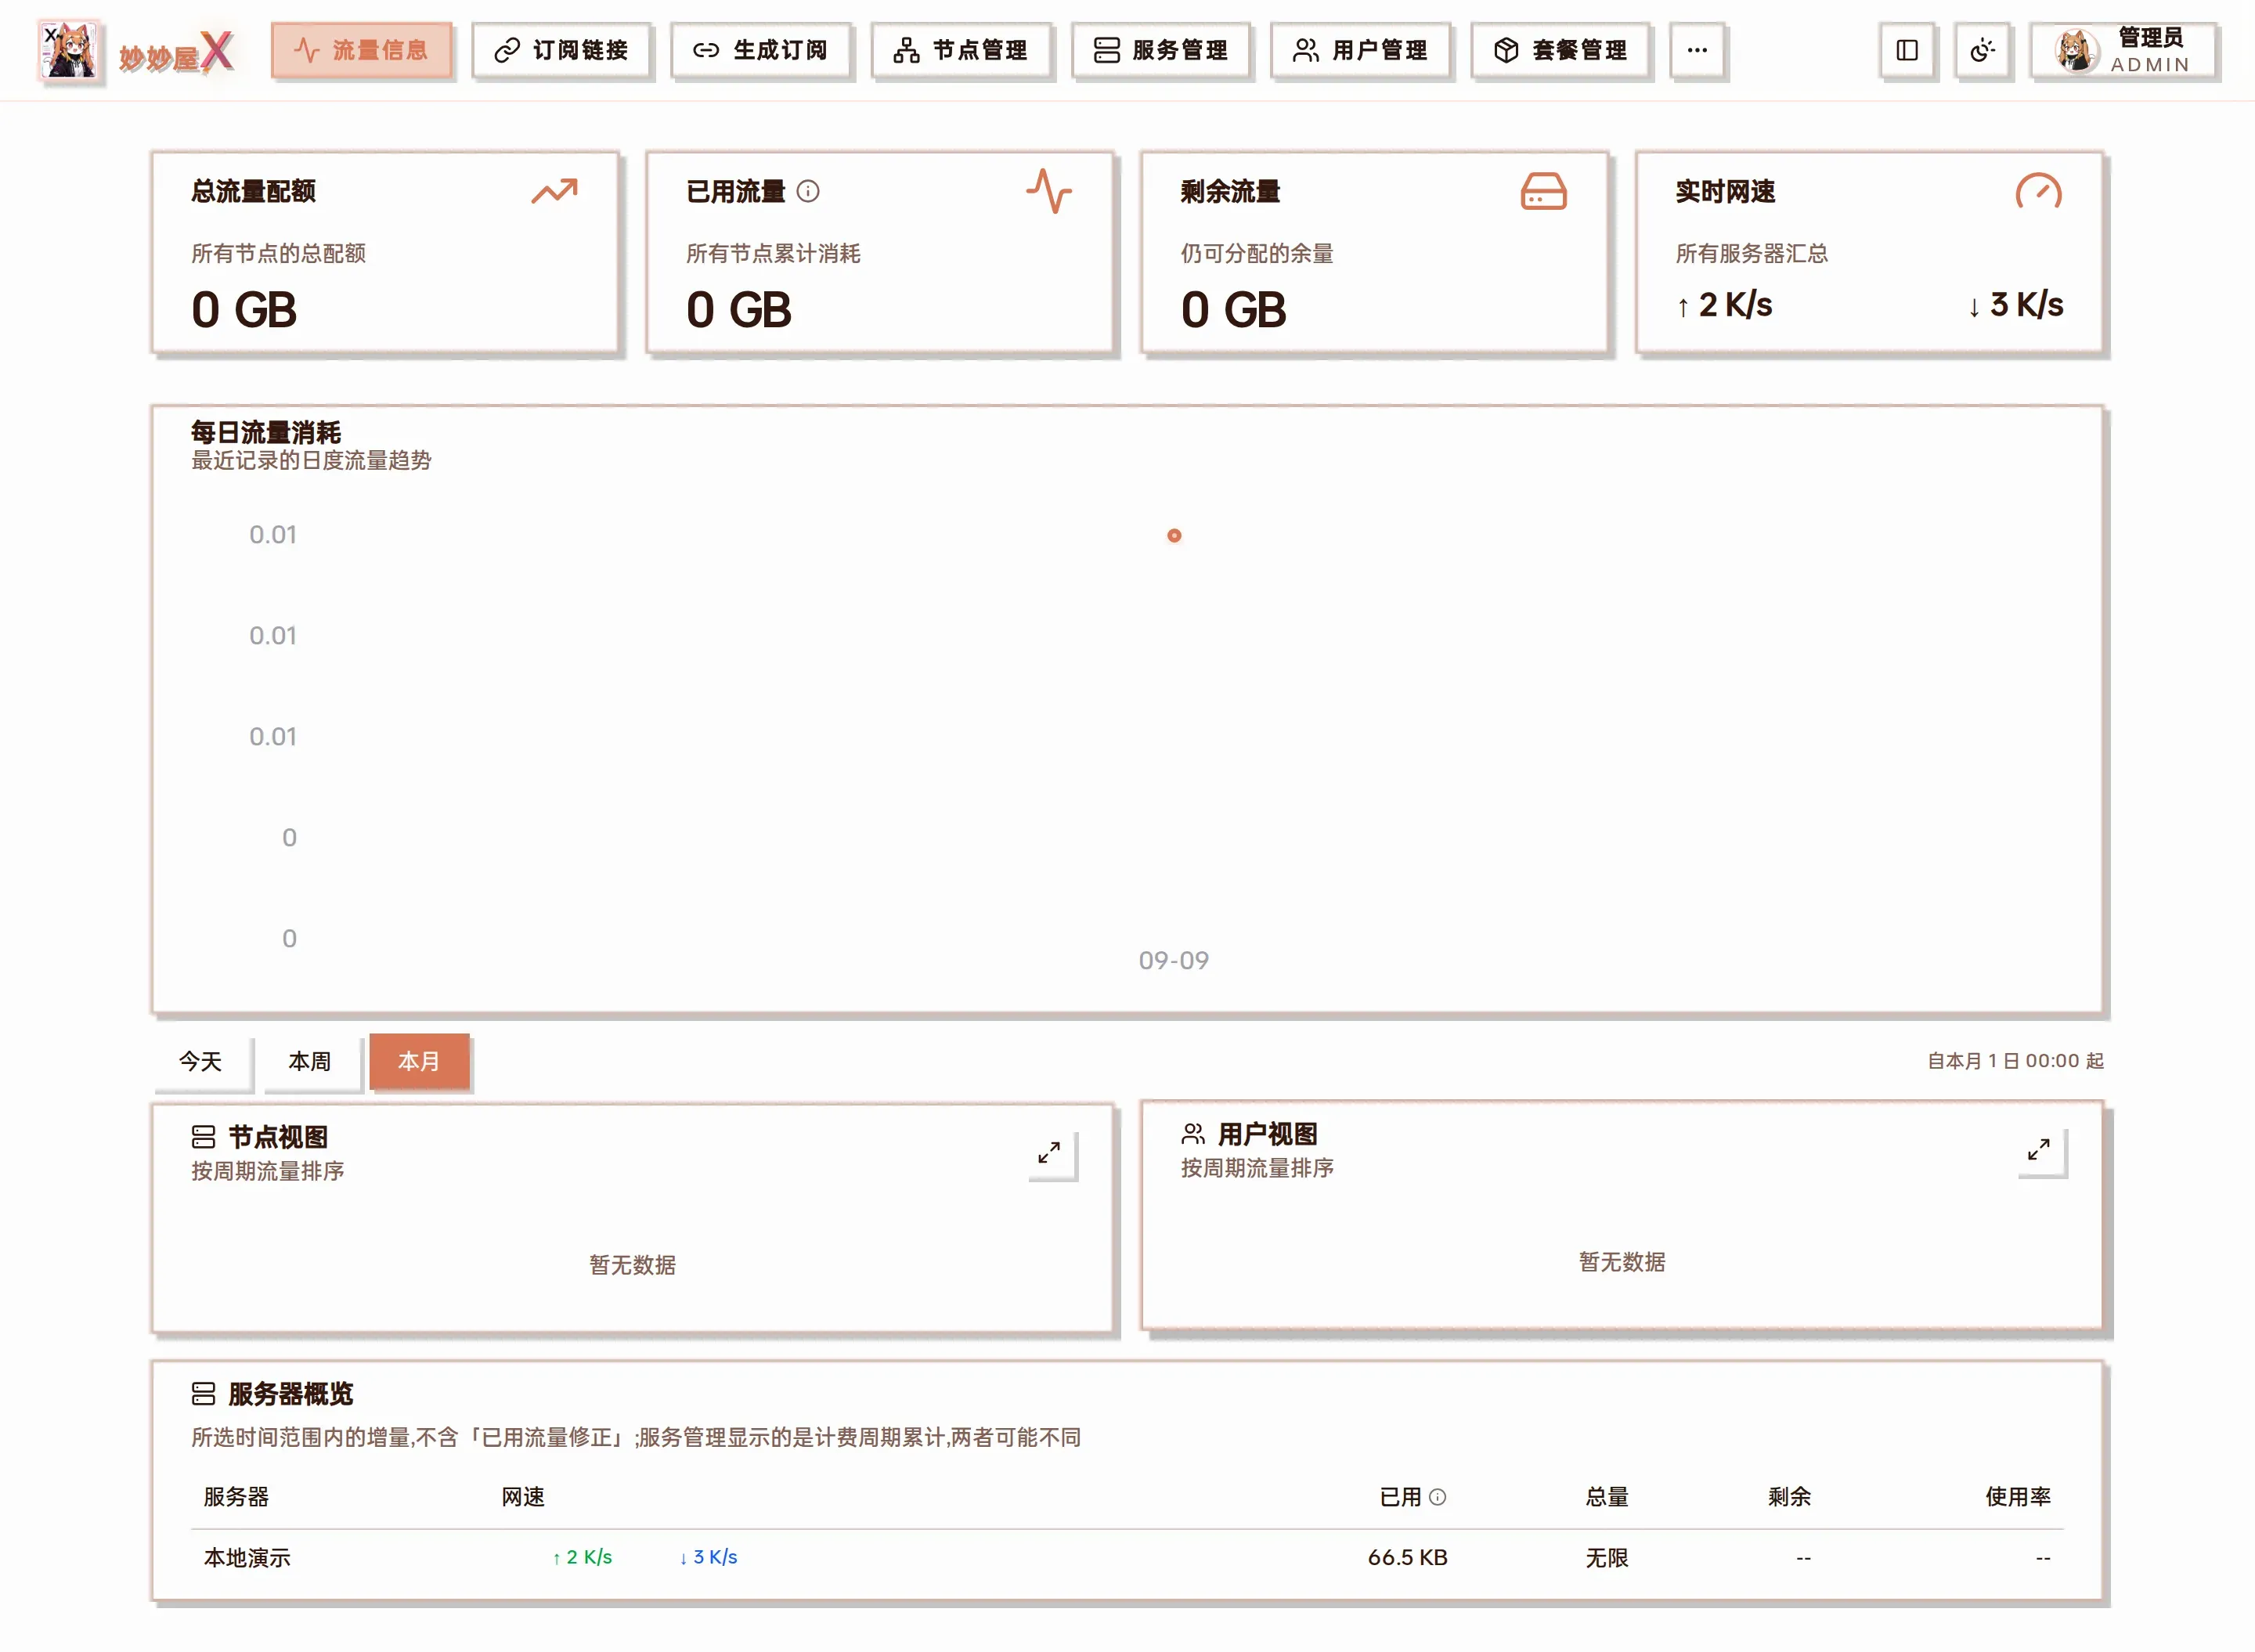Click the 每日流量消耗 chart title
Image resolution: width=2255 pixels, height=1652 pixels.
click(x=266, y=433)
